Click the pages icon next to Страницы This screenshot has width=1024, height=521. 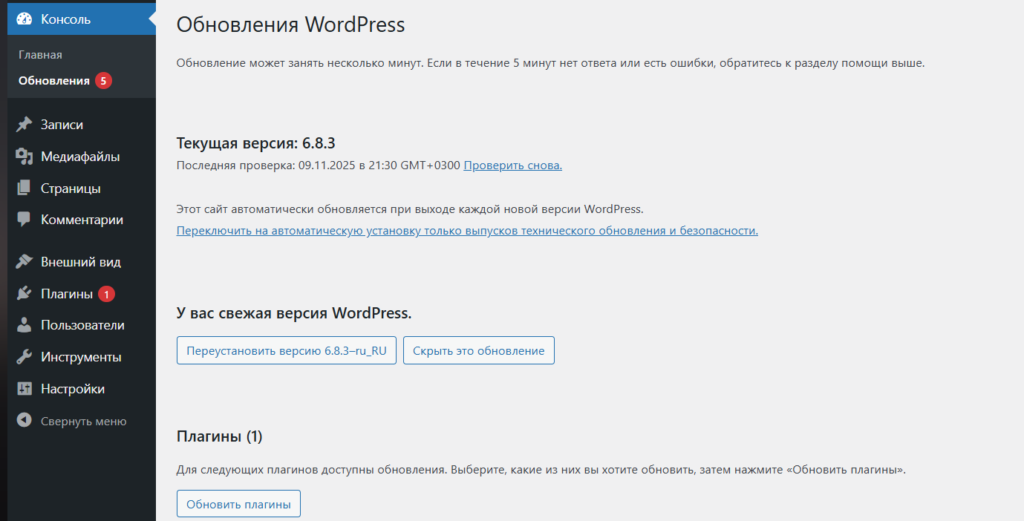(x=25, y=188)
